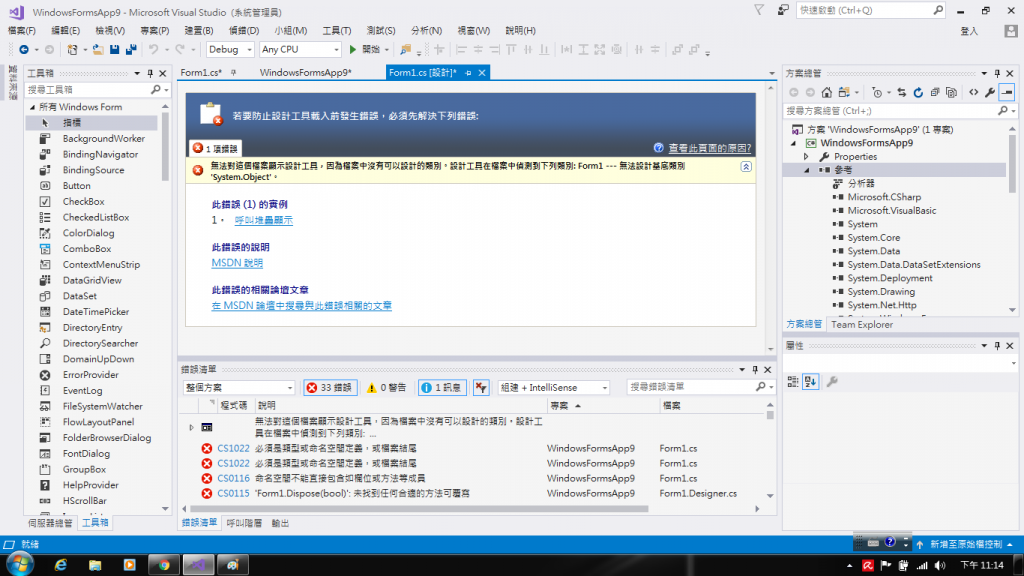Refresh Solution Explorer with blue arrow

(x=918, y=93)
